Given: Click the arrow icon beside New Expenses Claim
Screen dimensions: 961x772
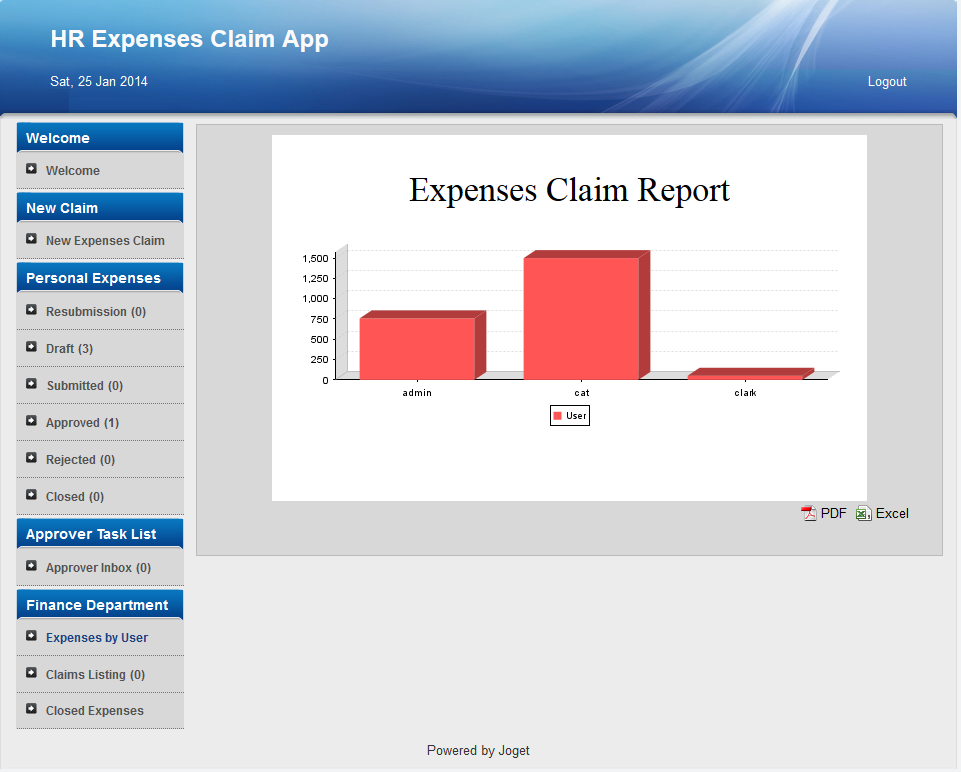Looking at the screenshot, I should click(x=31, y=239).
